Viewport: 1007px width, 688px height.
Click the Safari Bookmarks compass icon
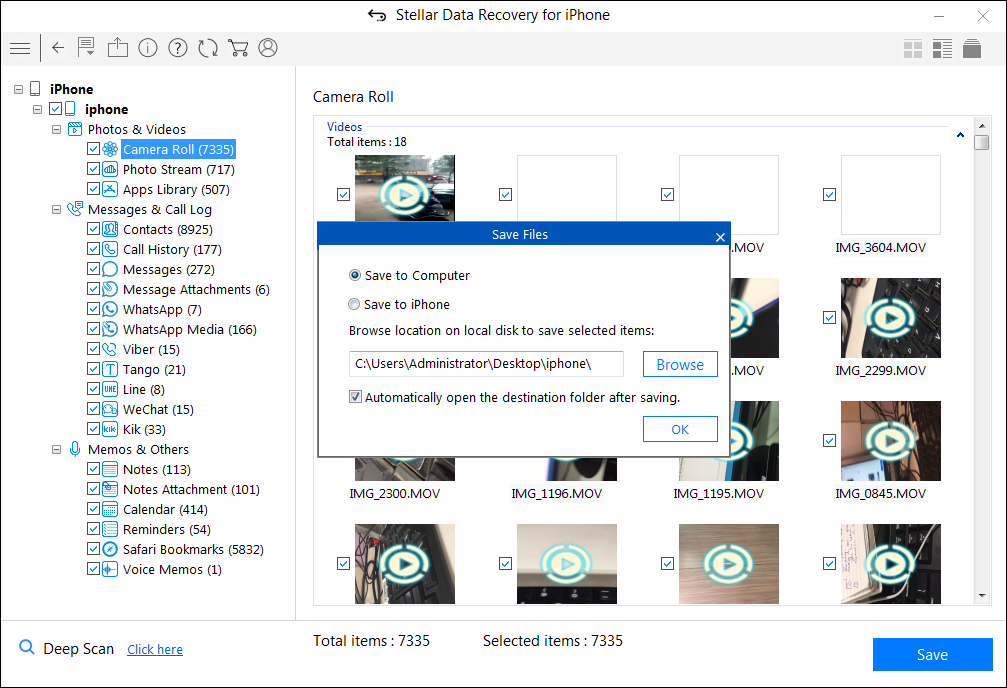tap(110, 549)
